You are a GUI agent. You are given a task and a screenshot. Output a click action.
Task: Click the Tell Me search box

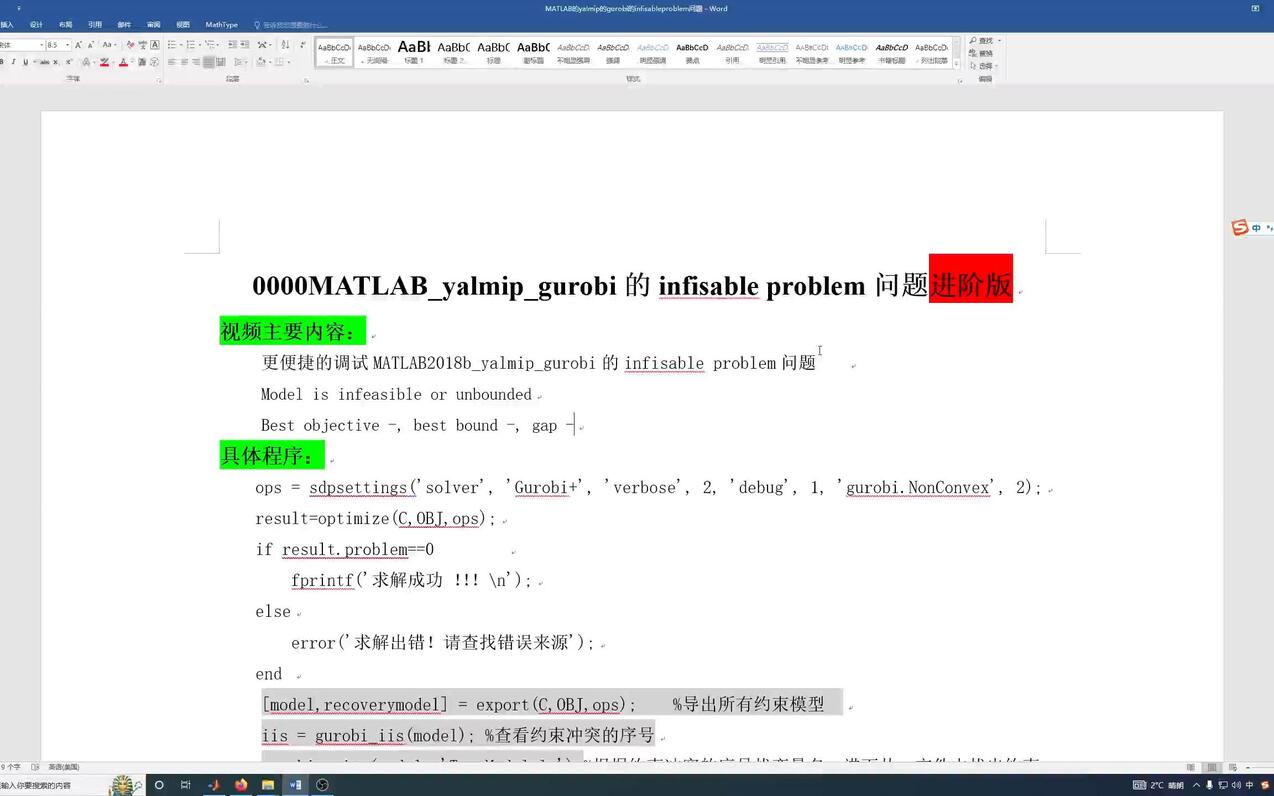tap(292, 24)
